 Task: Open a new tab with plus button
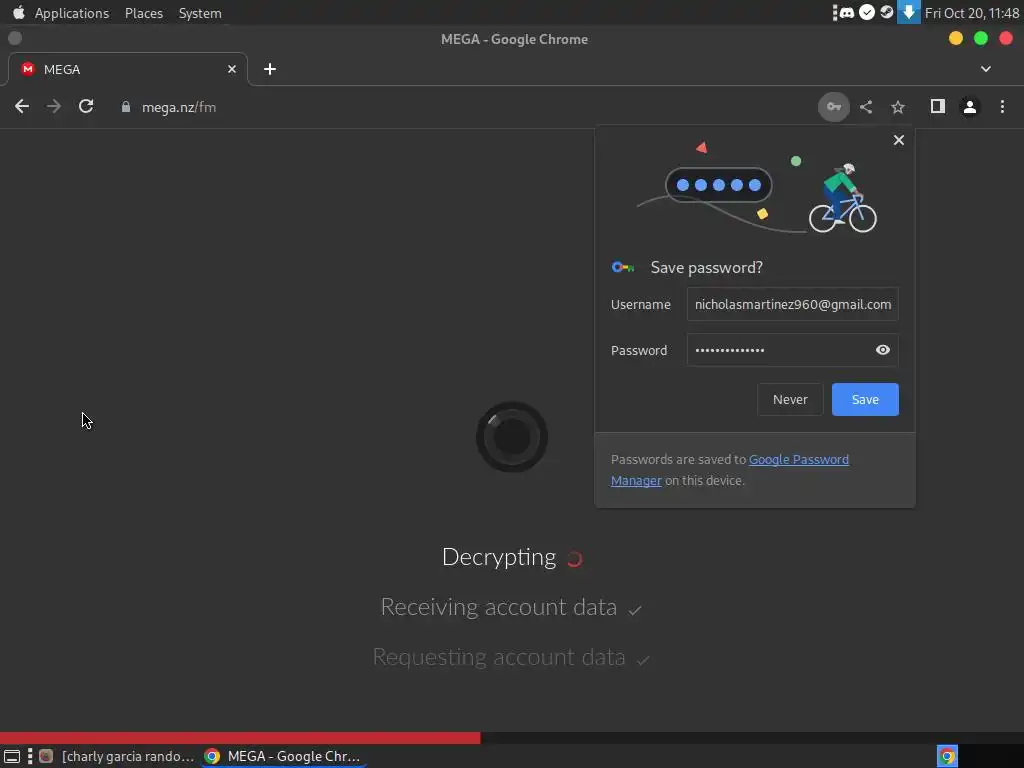click(270, 69)
